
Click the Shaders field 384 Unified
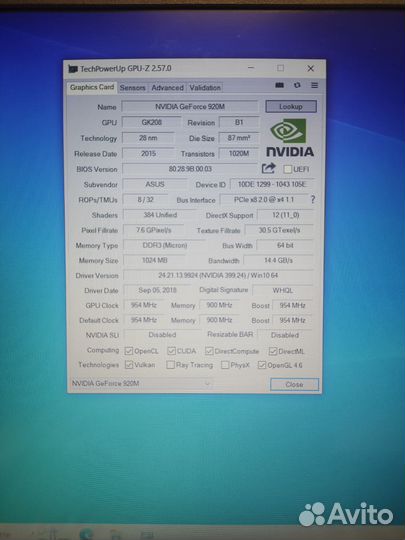tap(160, 215)
